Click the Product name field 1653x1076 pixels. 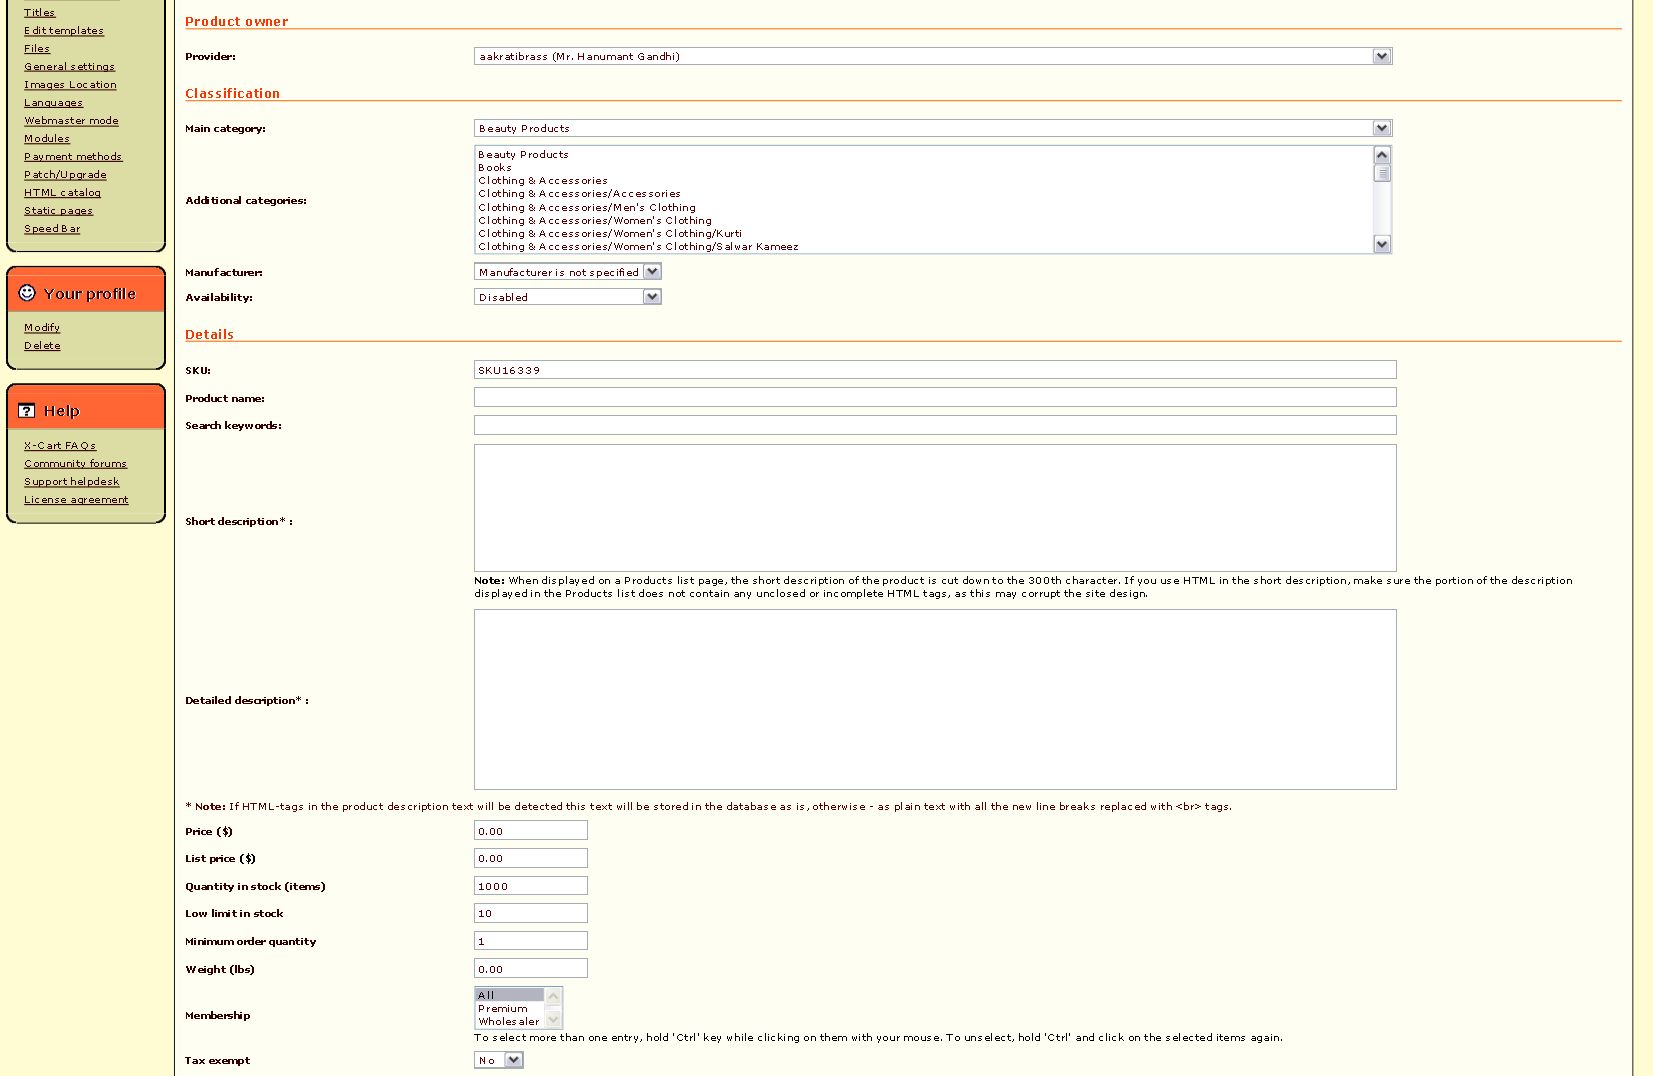tap(935, 398)
